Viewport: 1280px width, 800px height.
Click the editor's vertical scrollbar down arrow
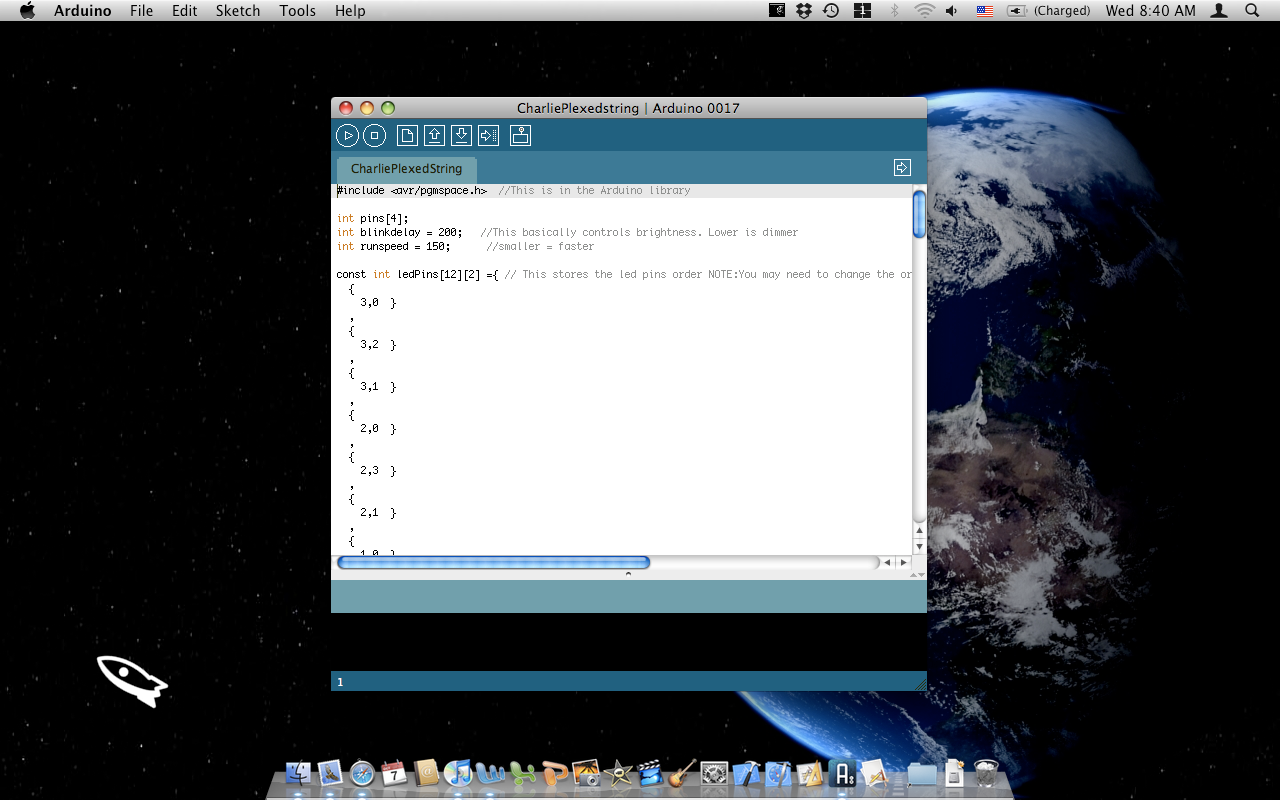(x=919, y=547)
